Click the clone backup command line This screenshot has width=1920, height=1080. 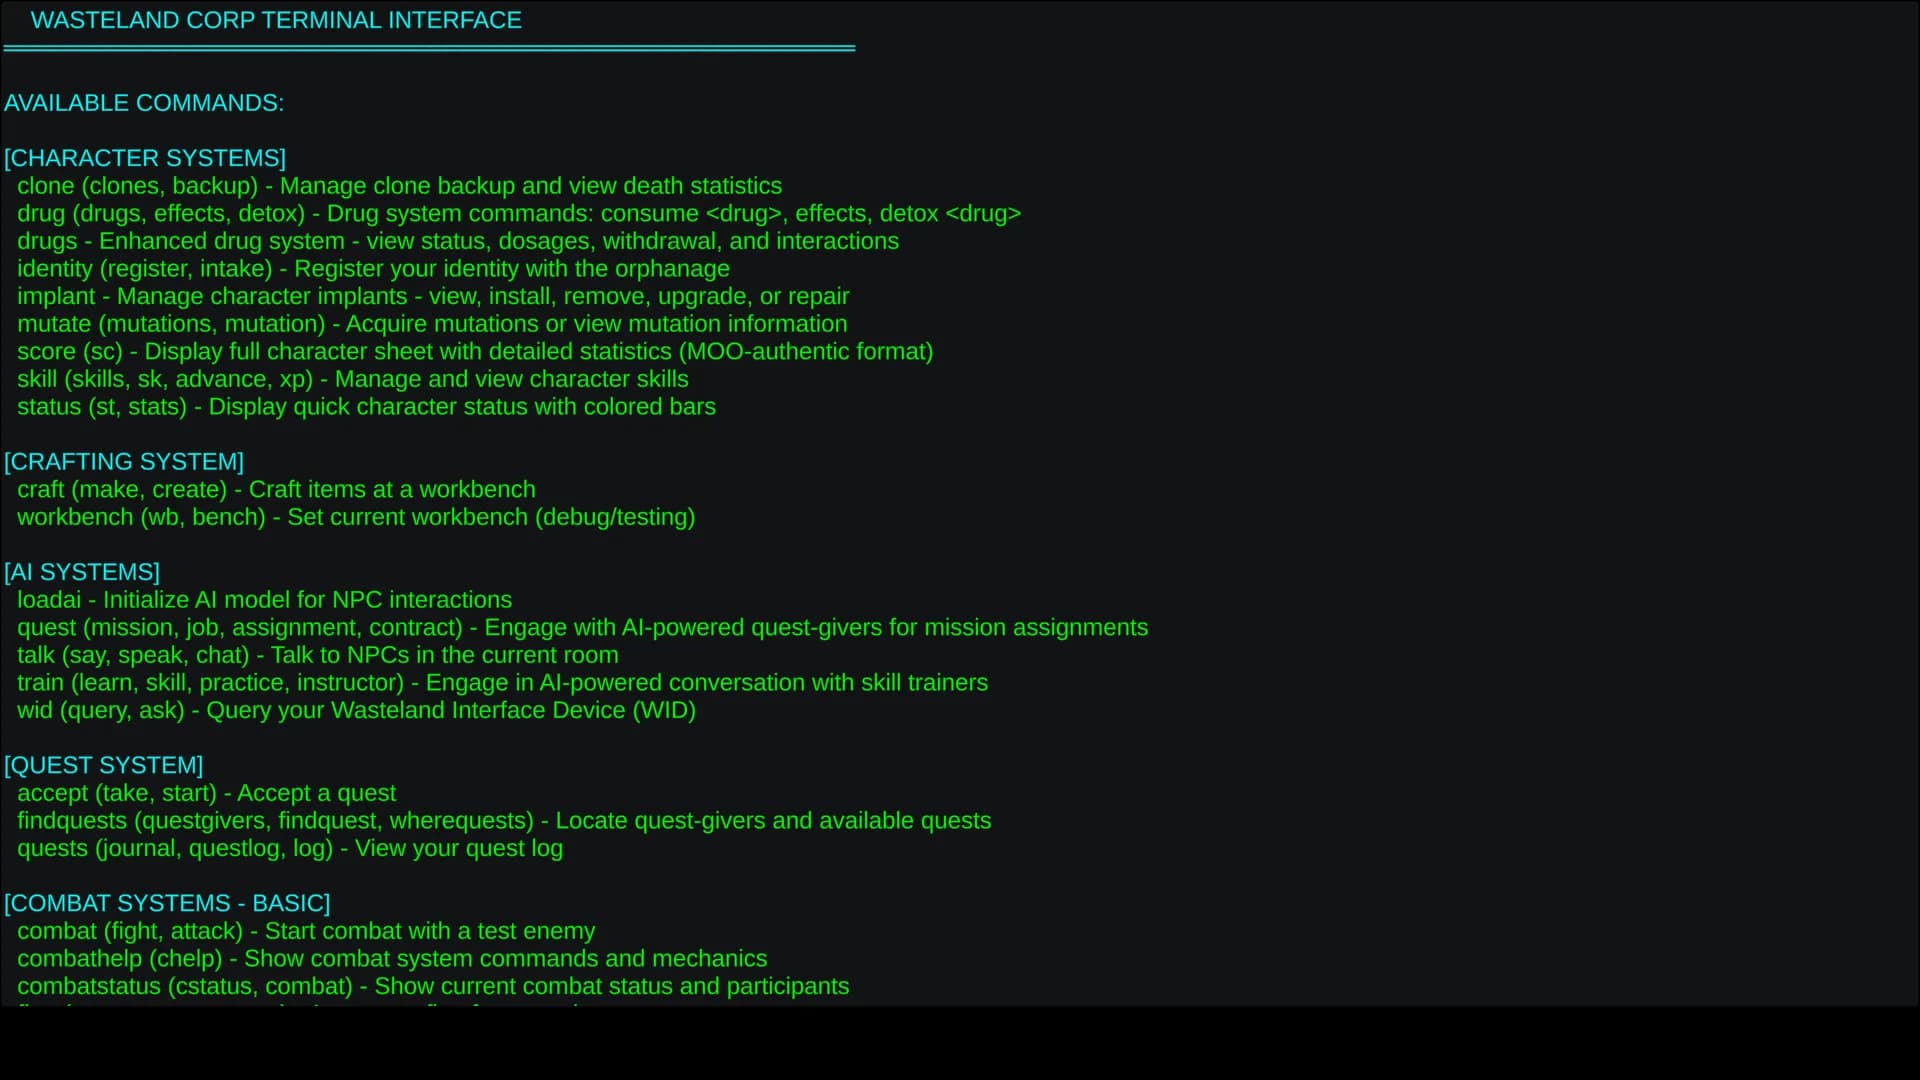point(399,186)
